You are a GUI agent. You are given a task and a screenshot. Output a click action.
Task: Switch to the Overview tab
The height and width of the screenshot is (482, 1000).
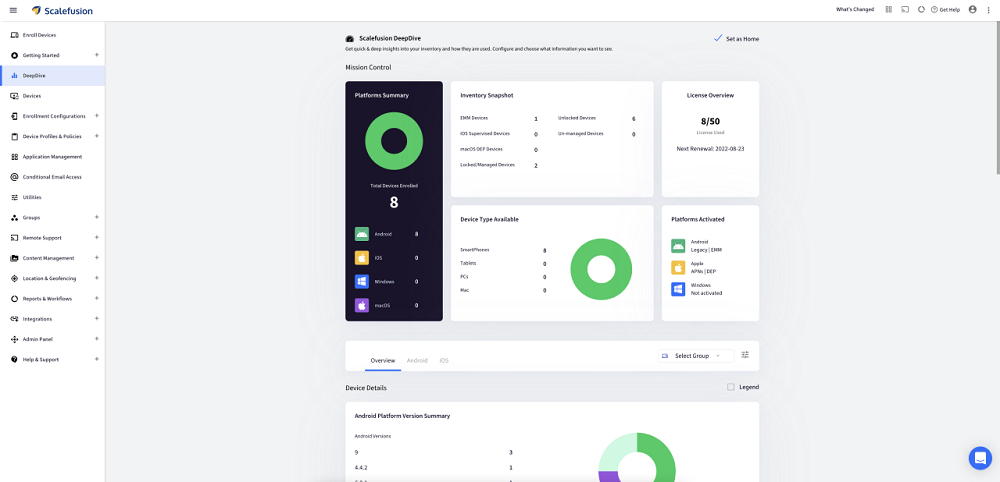[383, 361]
